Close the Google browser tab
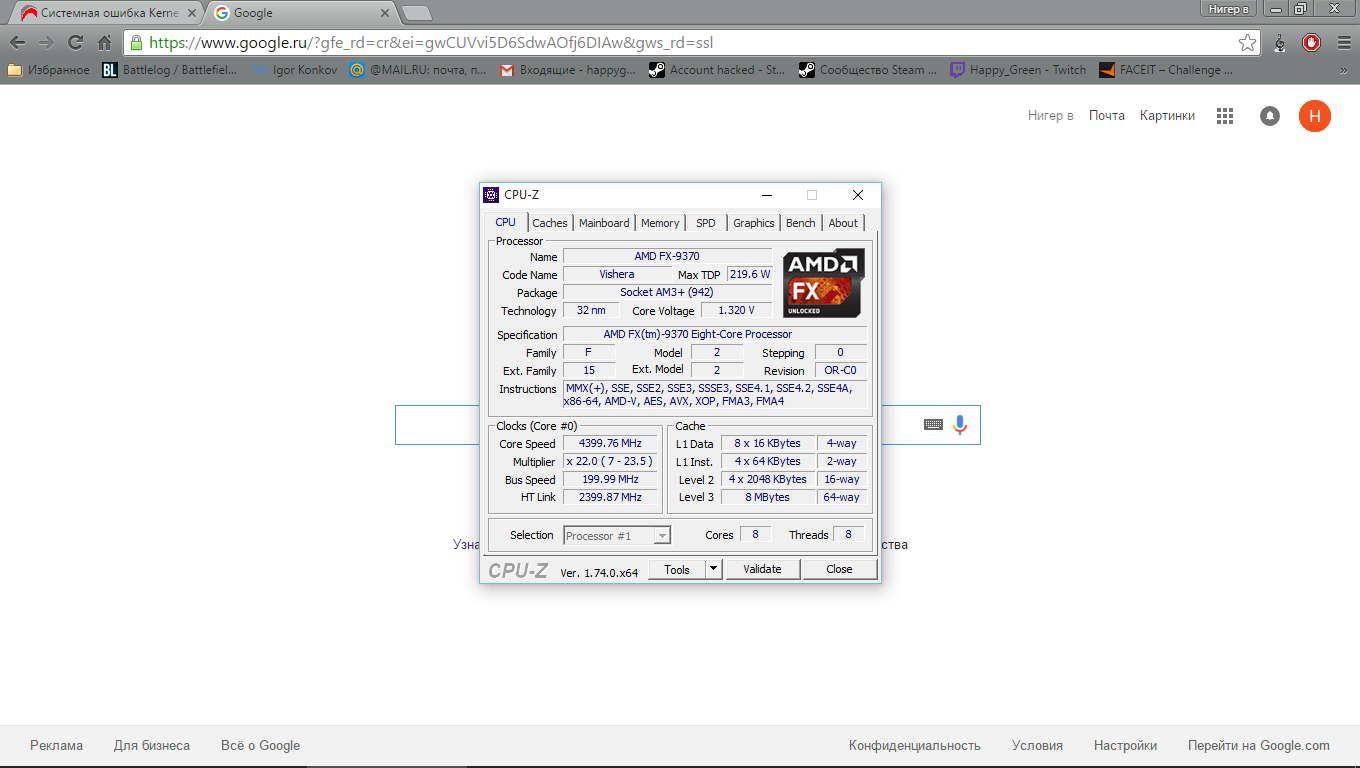This screenshot has width=1360, height=768. (x=384, y=13)
